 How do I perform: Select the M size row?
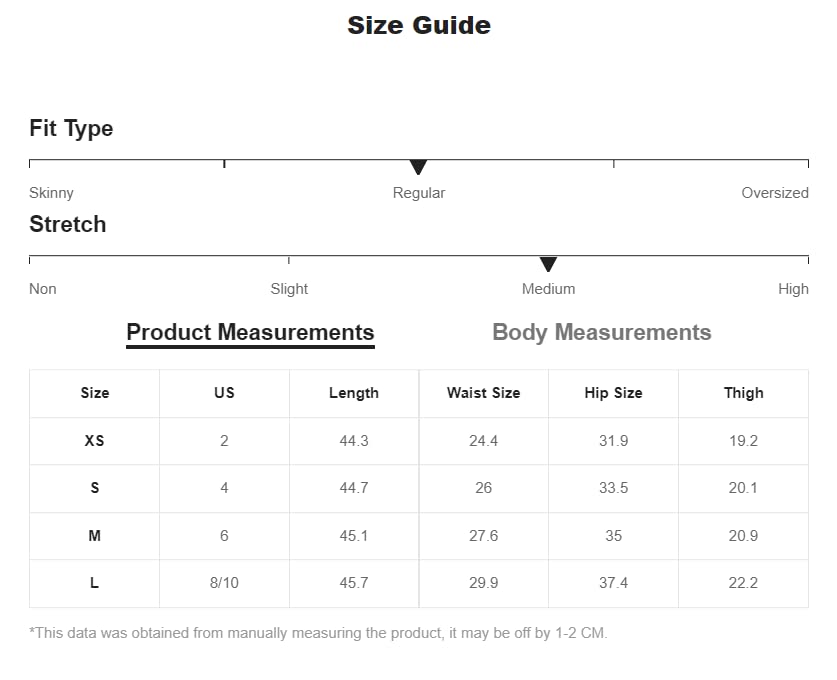(95, 536)
